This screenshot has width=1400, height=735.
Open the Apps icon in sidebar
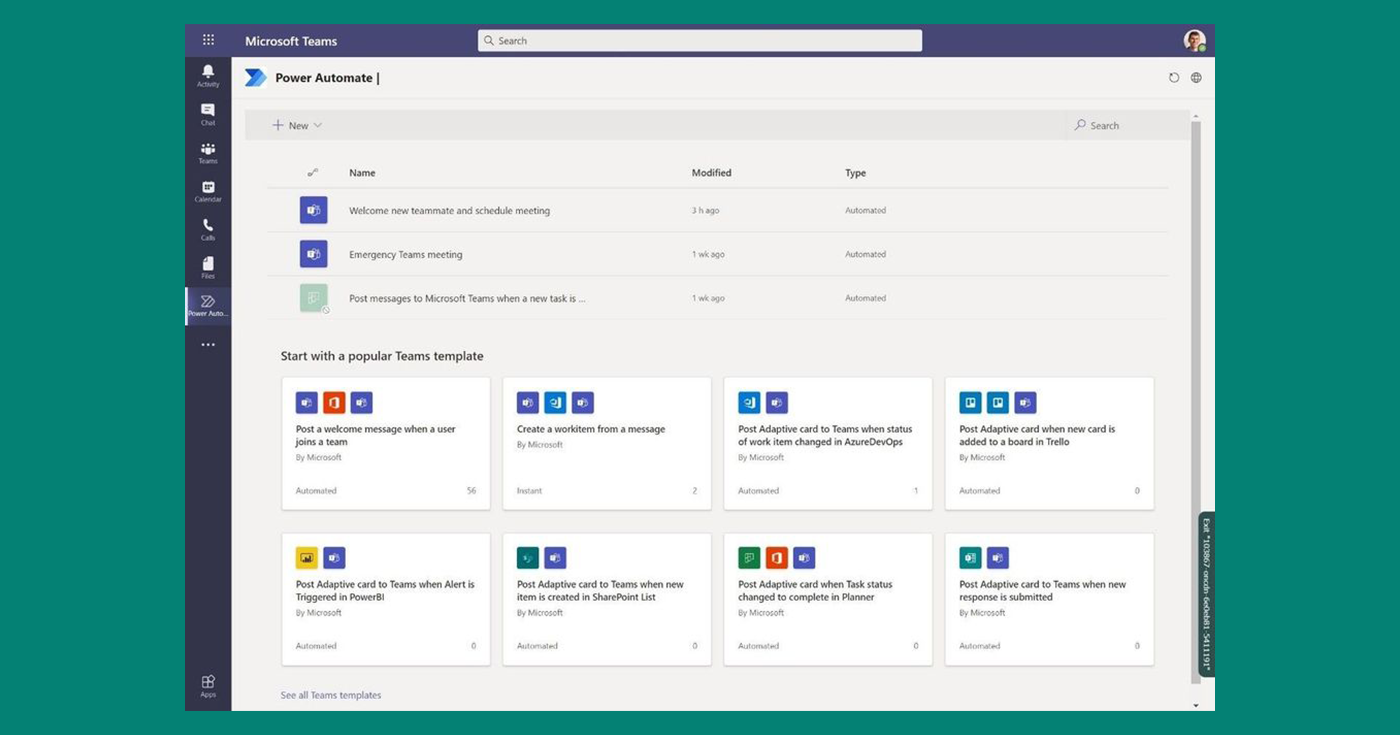(208, 685)
